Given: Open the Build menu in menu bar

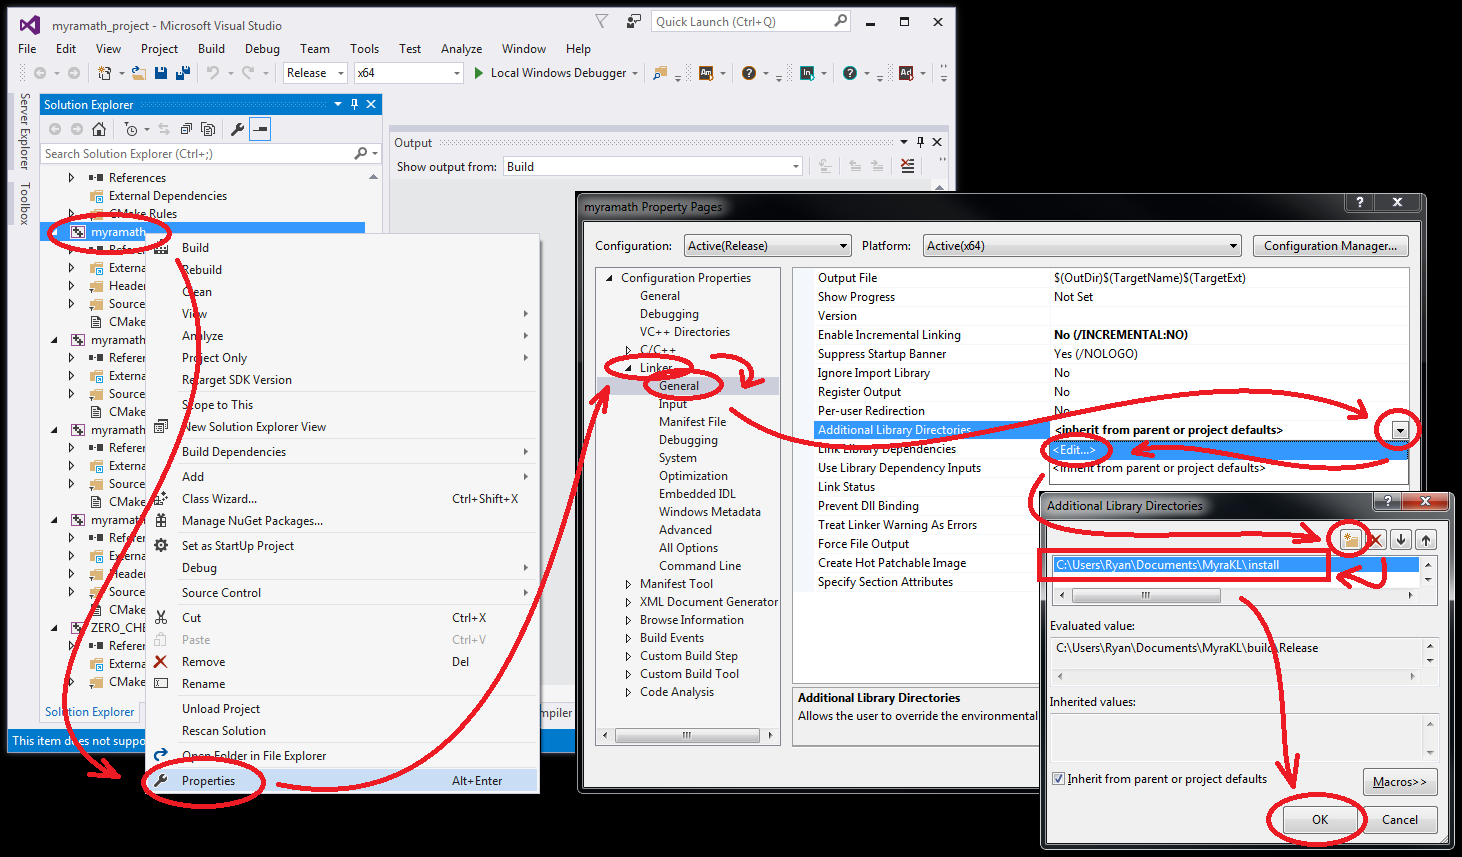Looking at the screenshot, I should coord(211,49).
